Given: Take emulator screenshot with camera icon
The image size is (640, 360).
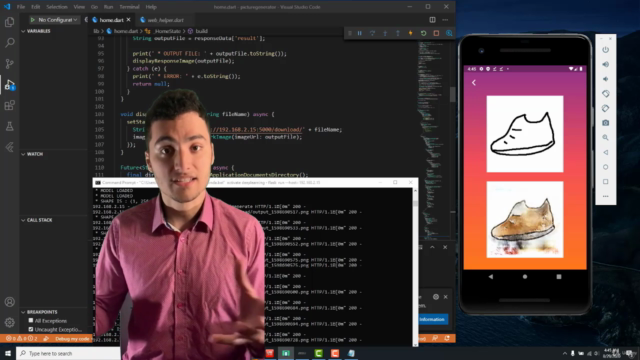Looking at the screenshot, I should click(606, 123).
